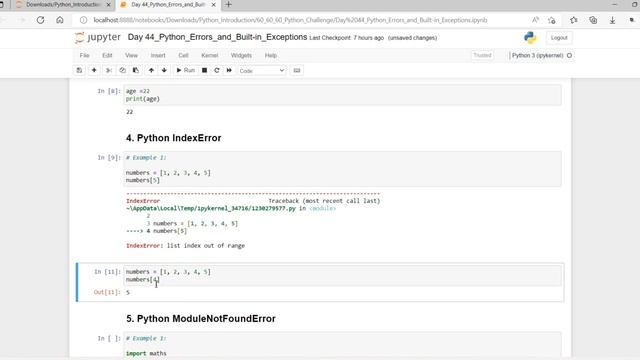Open the browser downloads icon

point(612,20)
